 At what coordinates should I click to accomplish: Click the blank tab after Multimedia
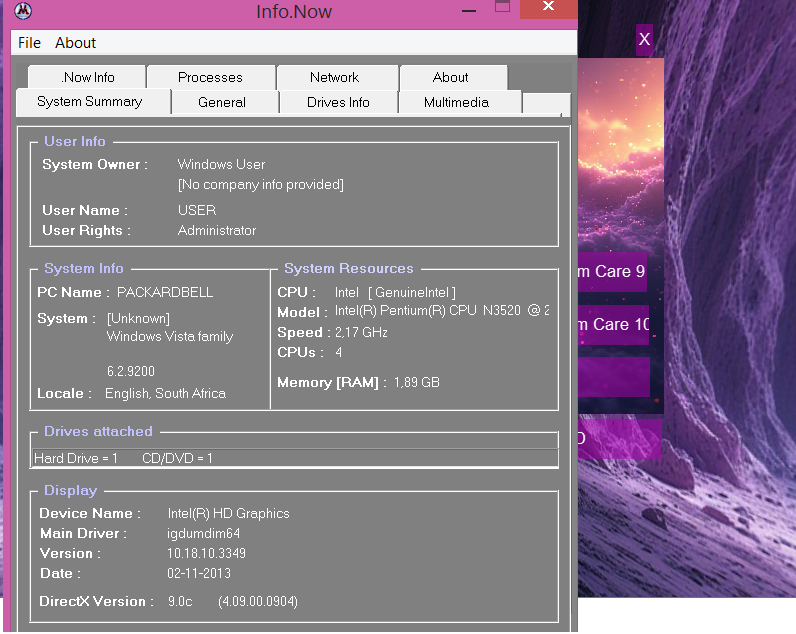click(546, 104)
